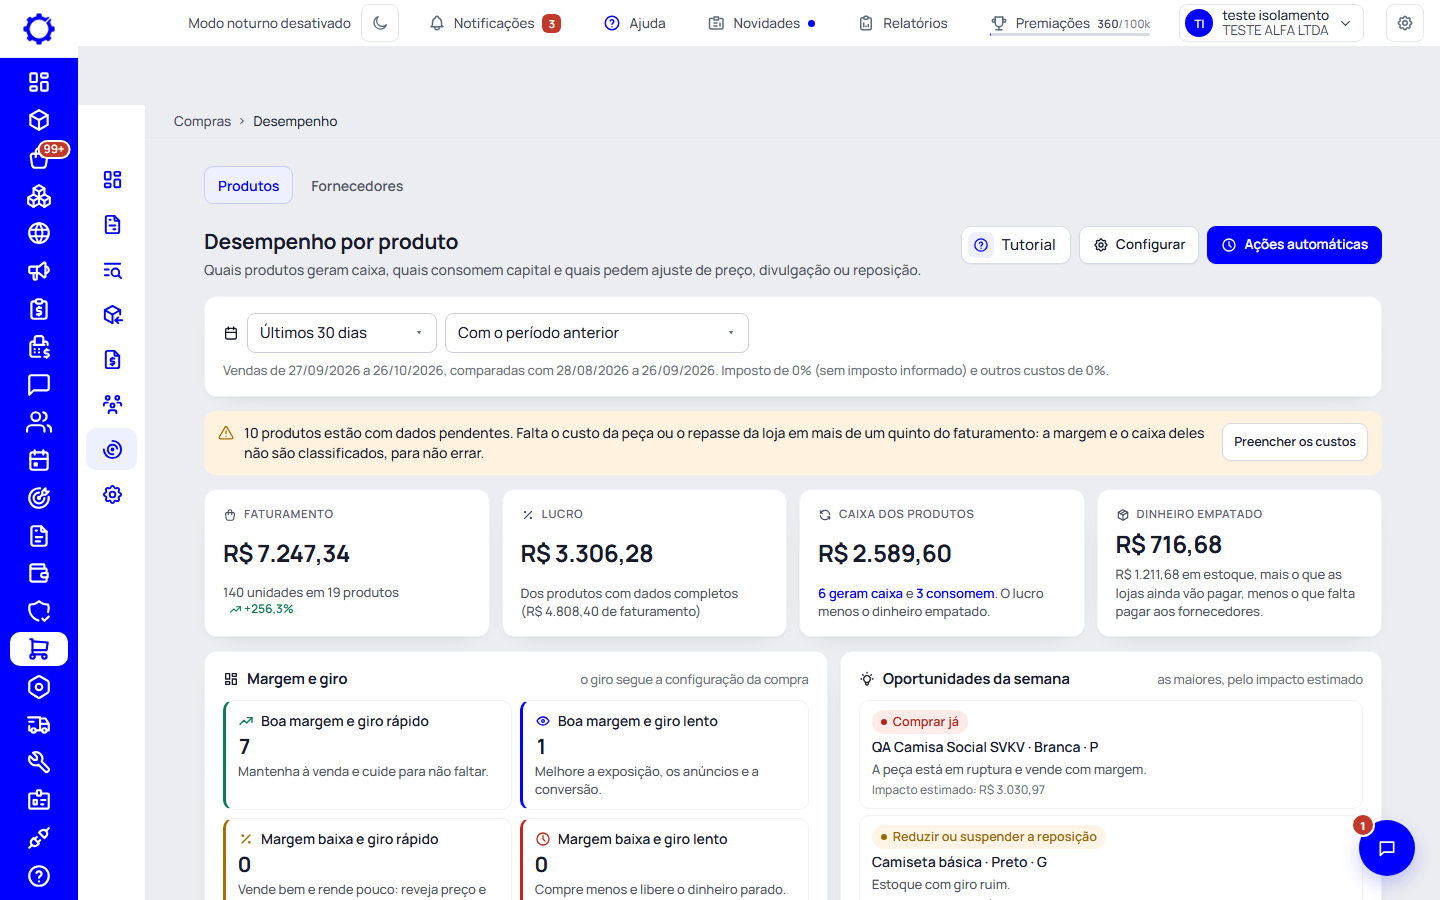
Task: Click the Premiações 360/100k progress indicator
Action: tap(1070, 23)
